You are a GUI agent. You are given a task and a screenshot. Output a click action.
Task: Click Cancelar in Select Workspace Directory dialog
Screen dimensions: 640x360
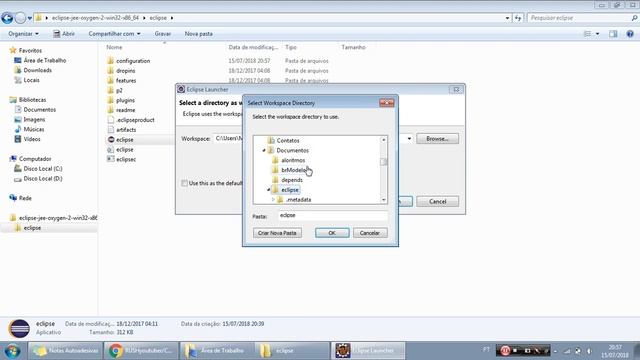click(x=370, y=233)
